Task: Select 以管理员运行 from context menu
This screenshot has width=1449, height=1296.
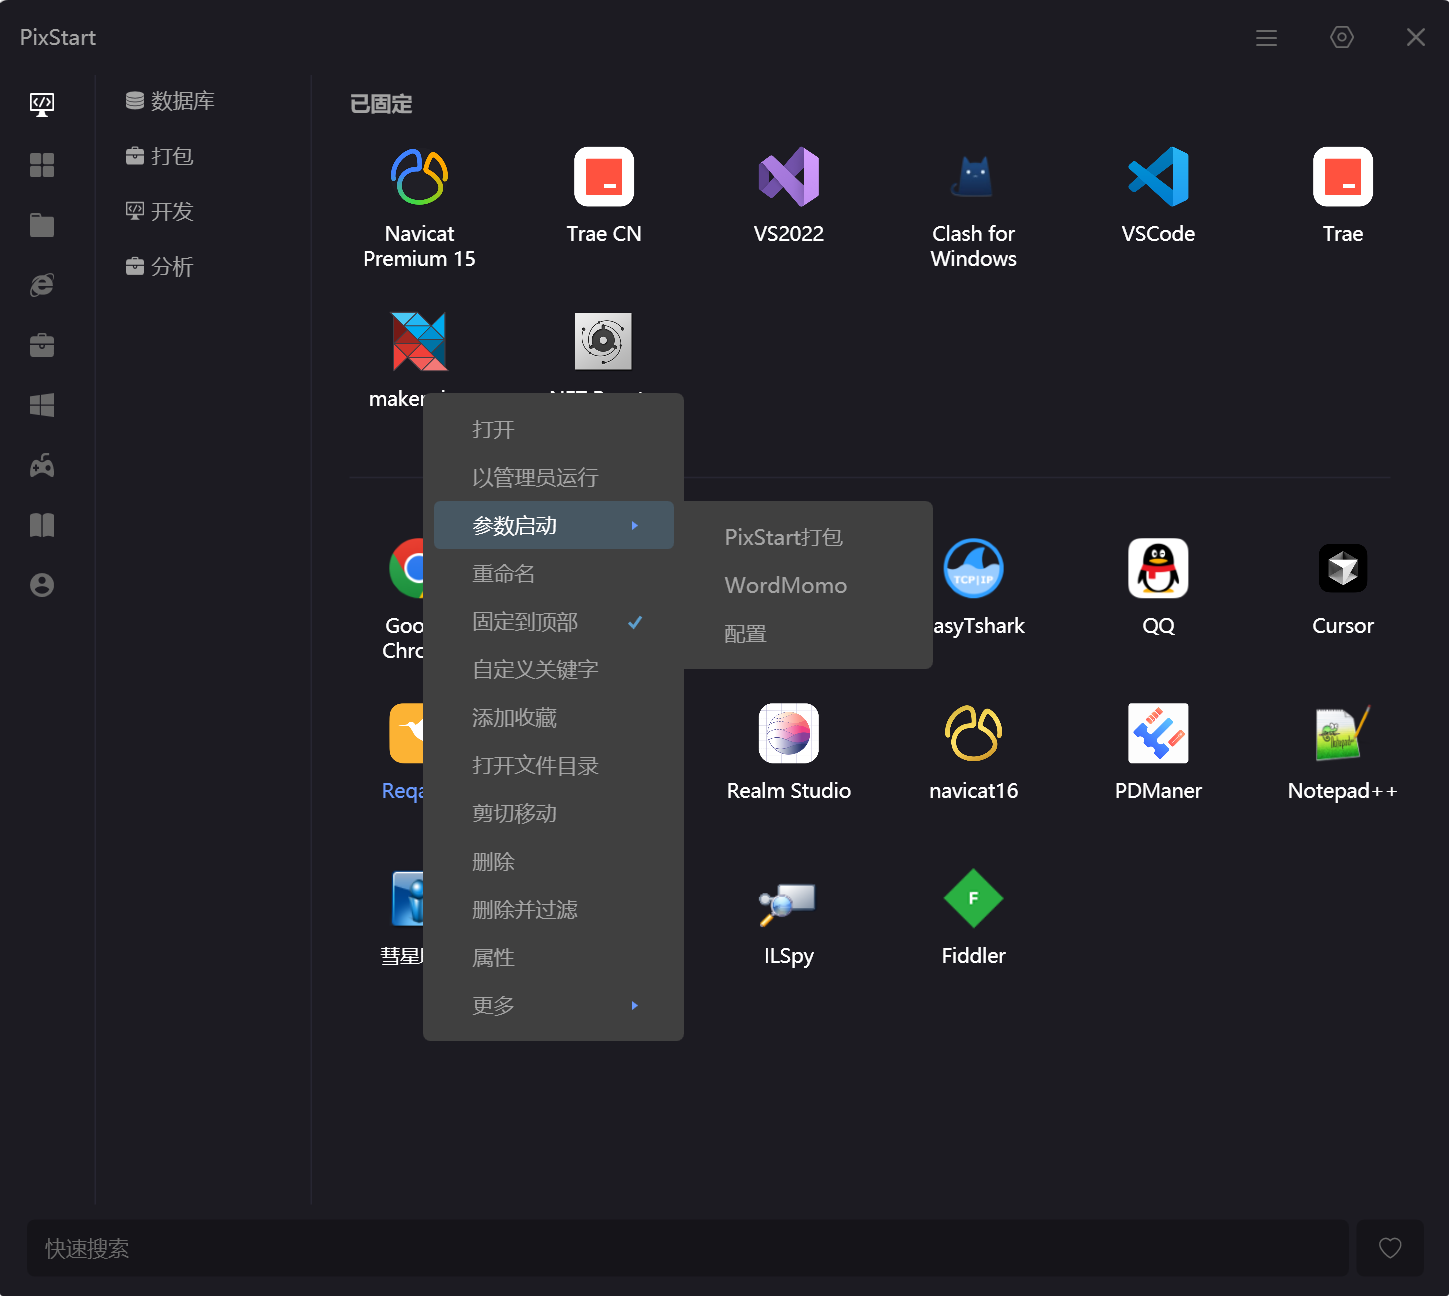Action: click(535, 478)
